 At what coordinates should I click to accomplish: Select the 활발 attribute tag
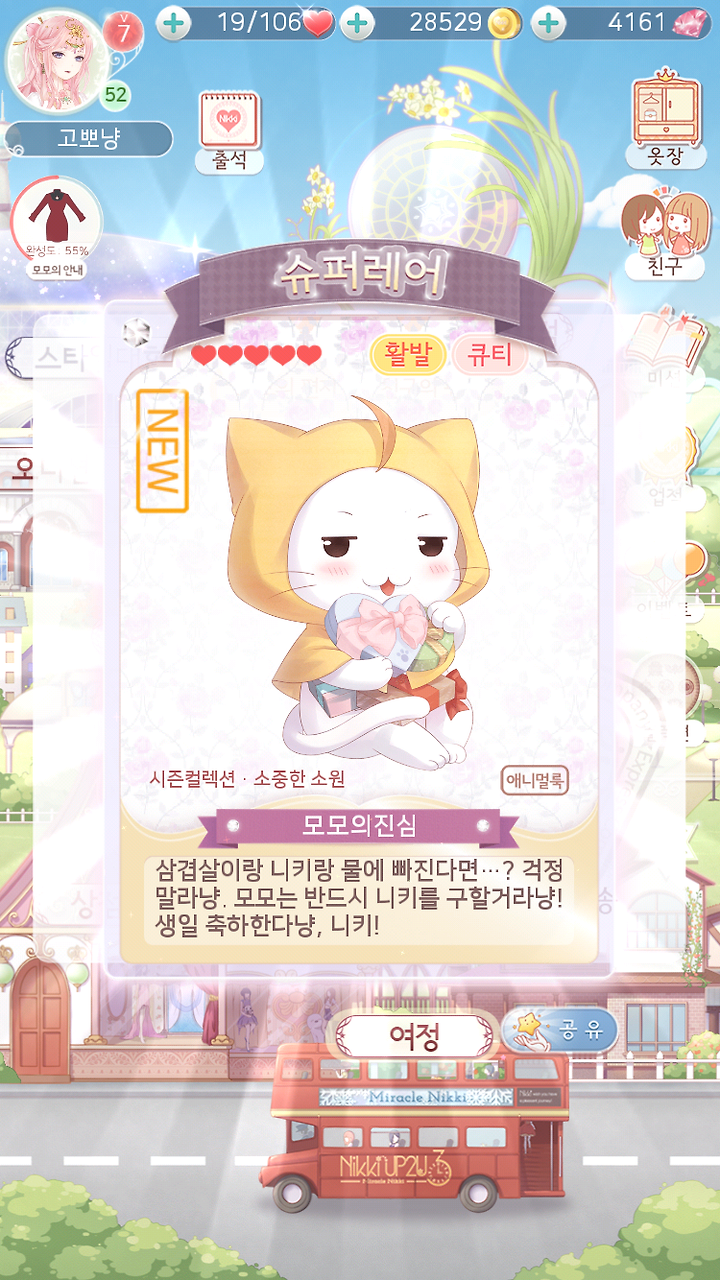(406, 355)
